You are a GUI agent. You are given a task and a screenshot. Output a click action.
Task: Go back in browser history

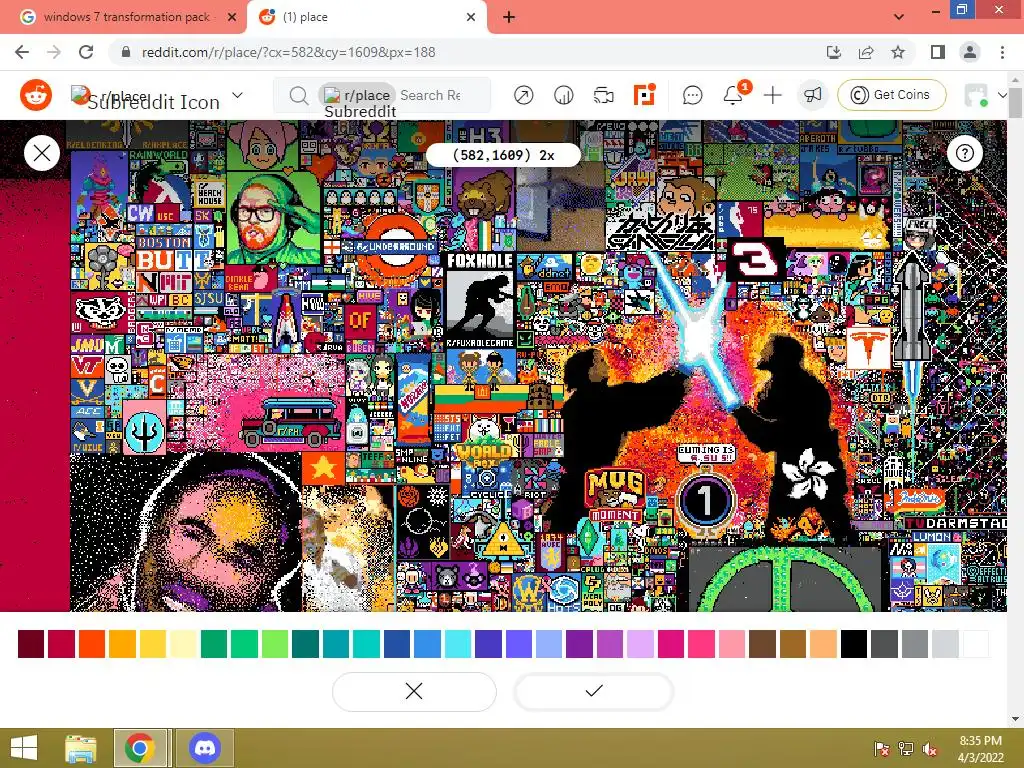[22, 52]
